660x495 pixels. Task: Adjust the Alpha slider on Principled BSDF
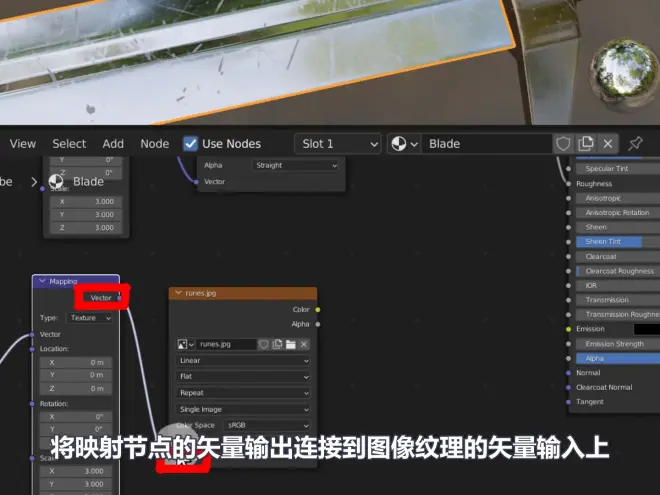tap(617, 359)
